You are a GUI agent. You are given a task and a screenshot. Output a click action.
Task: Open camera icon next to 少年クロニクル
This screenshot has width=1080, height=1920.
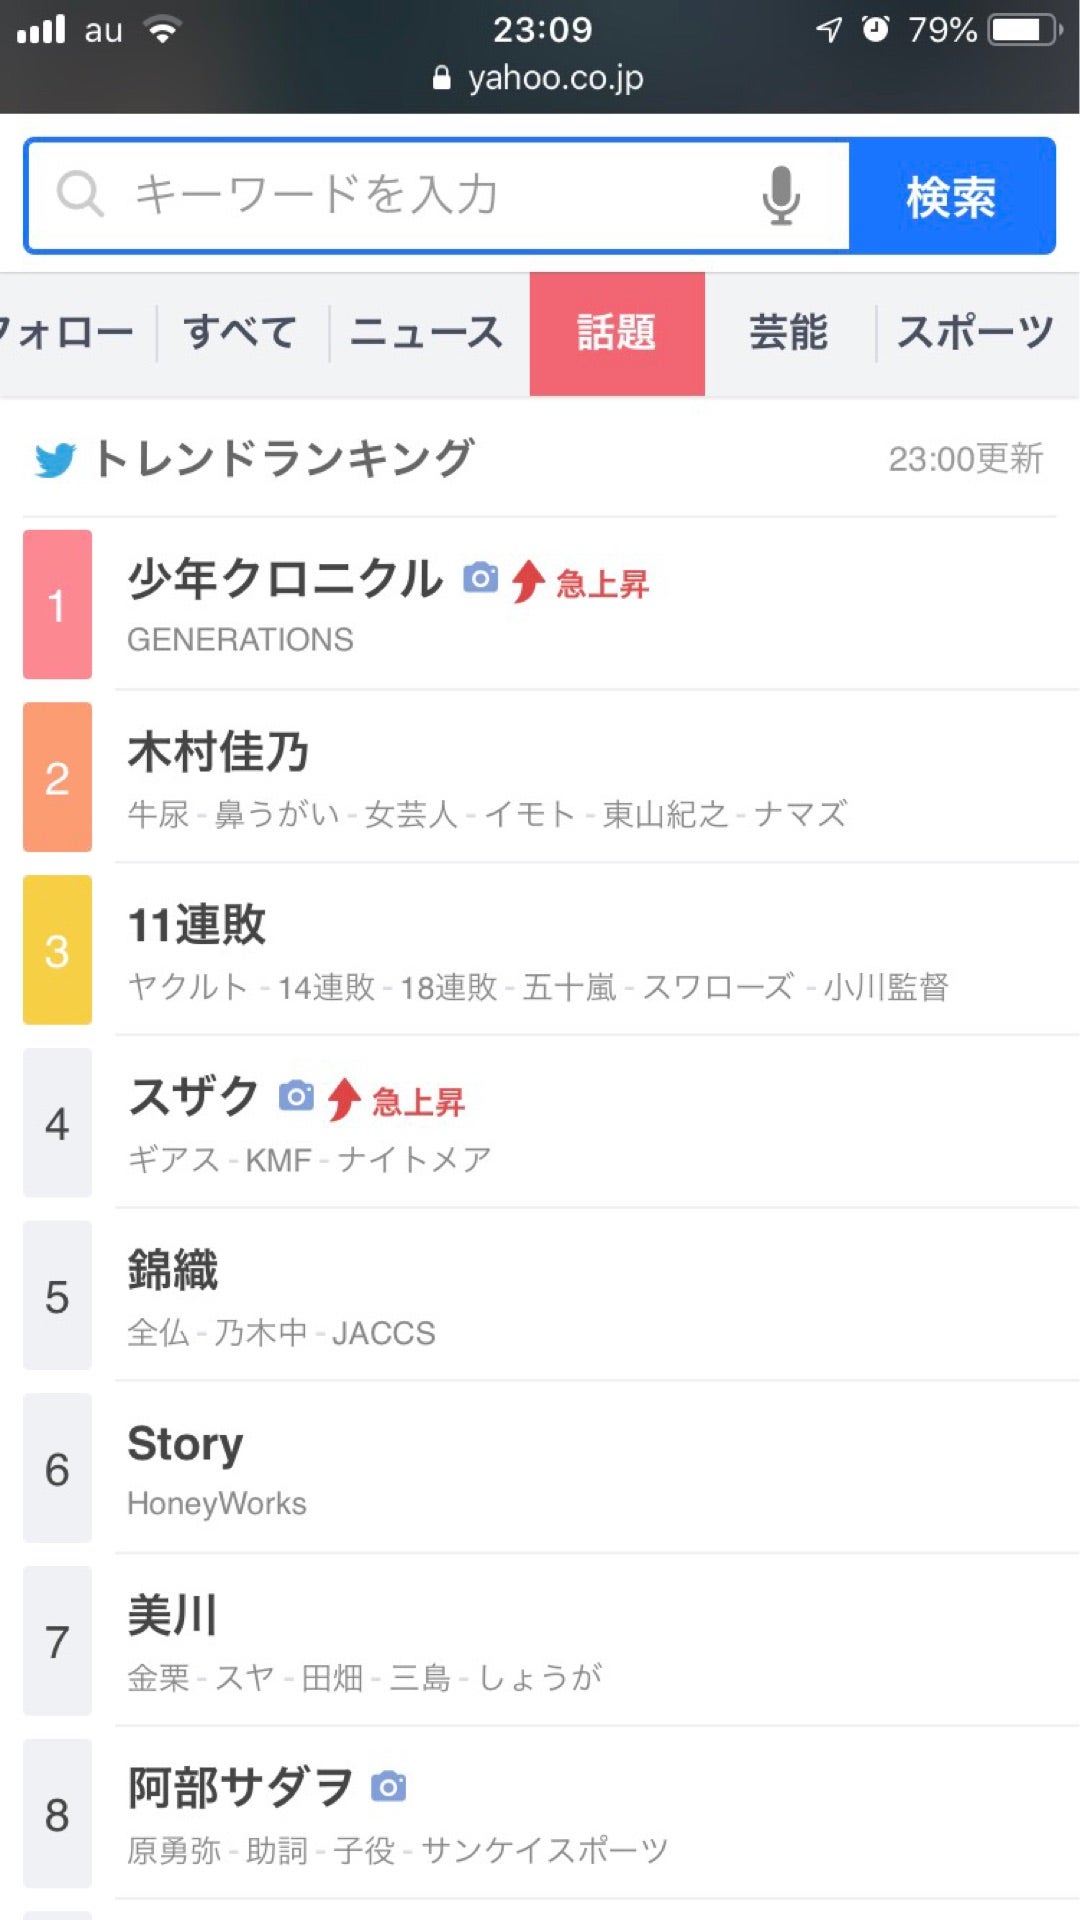[x=480, y=578]
